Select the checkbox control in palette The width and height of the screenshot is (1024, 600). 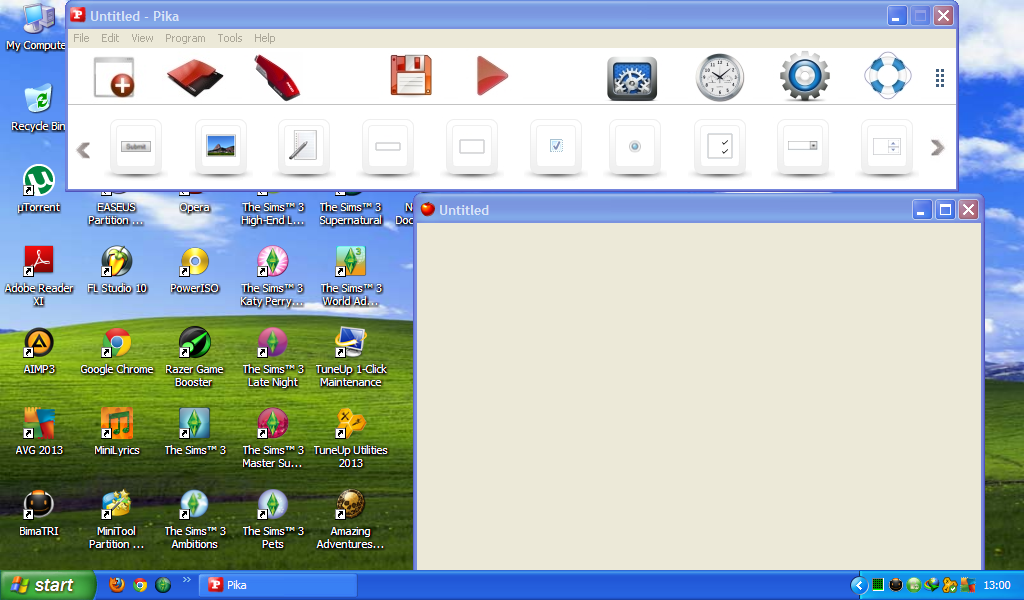556,147
